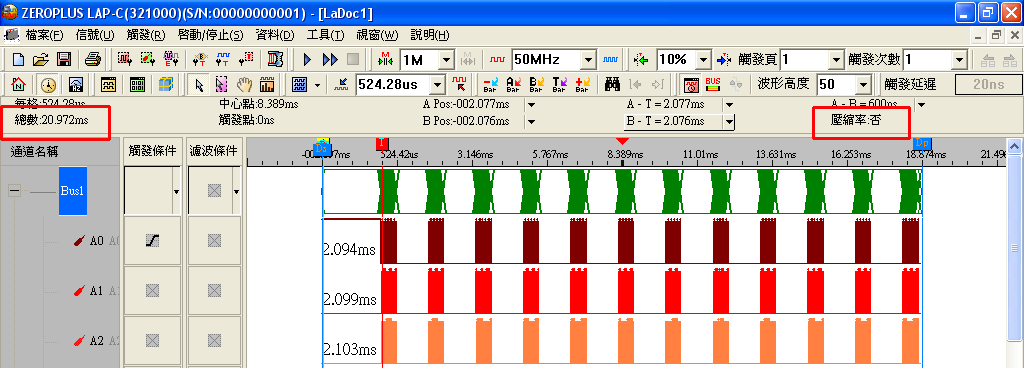The width and height of the screenshot is (1024, 368).
Task: Select the arrow pointer cursor tool
Action: [200, 84]
